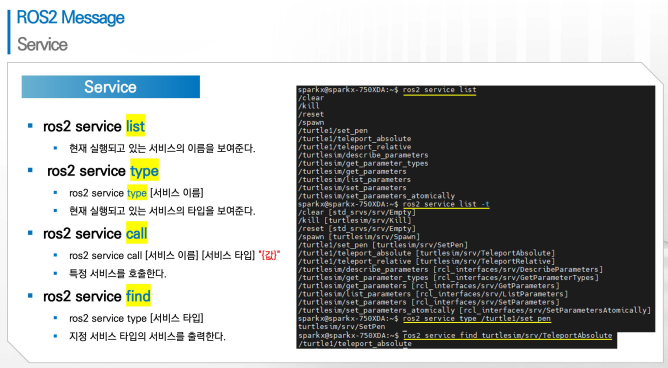The height and width of the screenshot is (368, 668).
Task: Click terminal line '/clear [std_srvs/srv/Empty]'
Action: click(x=357, y=212)
